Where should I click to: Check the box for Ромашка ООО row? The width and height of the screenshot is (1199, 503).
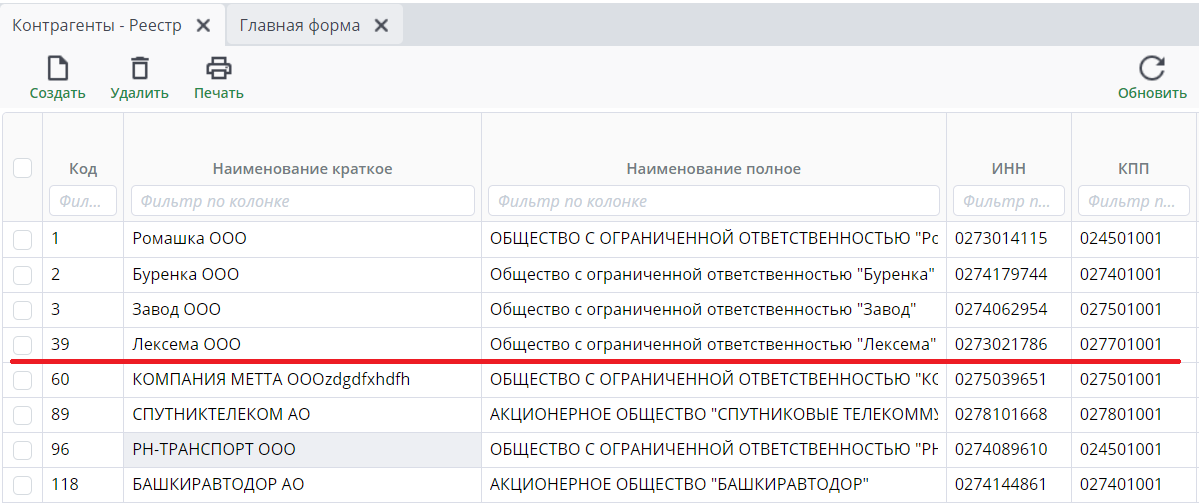(22, 239)
